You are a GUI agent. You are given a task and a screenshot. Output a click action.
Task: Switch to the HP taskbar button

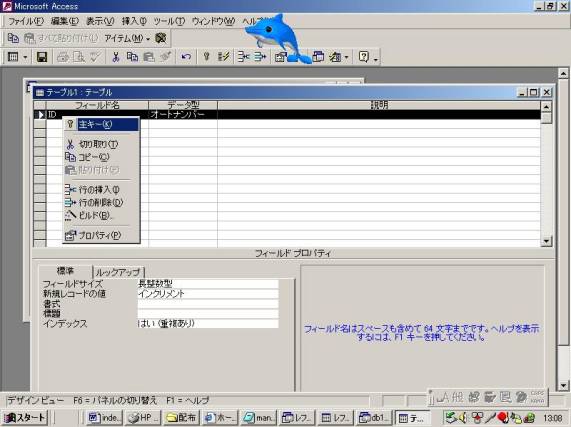coord(143,418)
